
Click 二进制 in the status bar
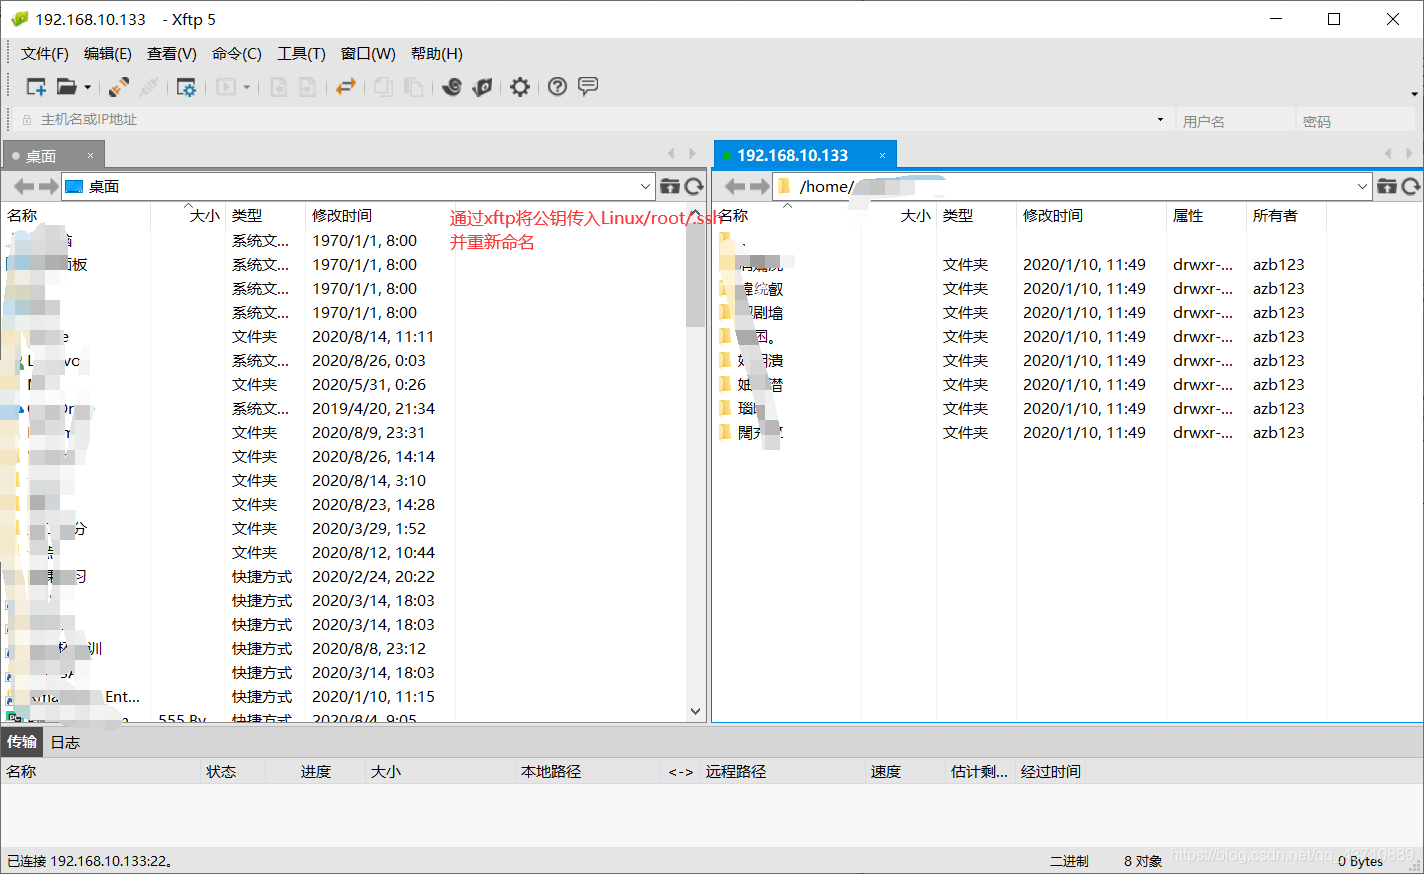point(1069,861)
